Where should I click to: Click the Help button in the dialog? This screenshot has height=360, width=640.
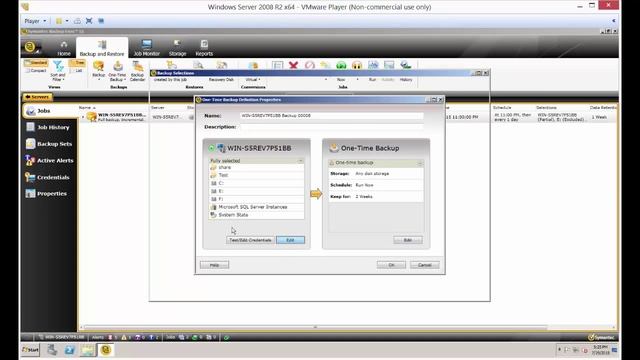[x=214, y=265]
